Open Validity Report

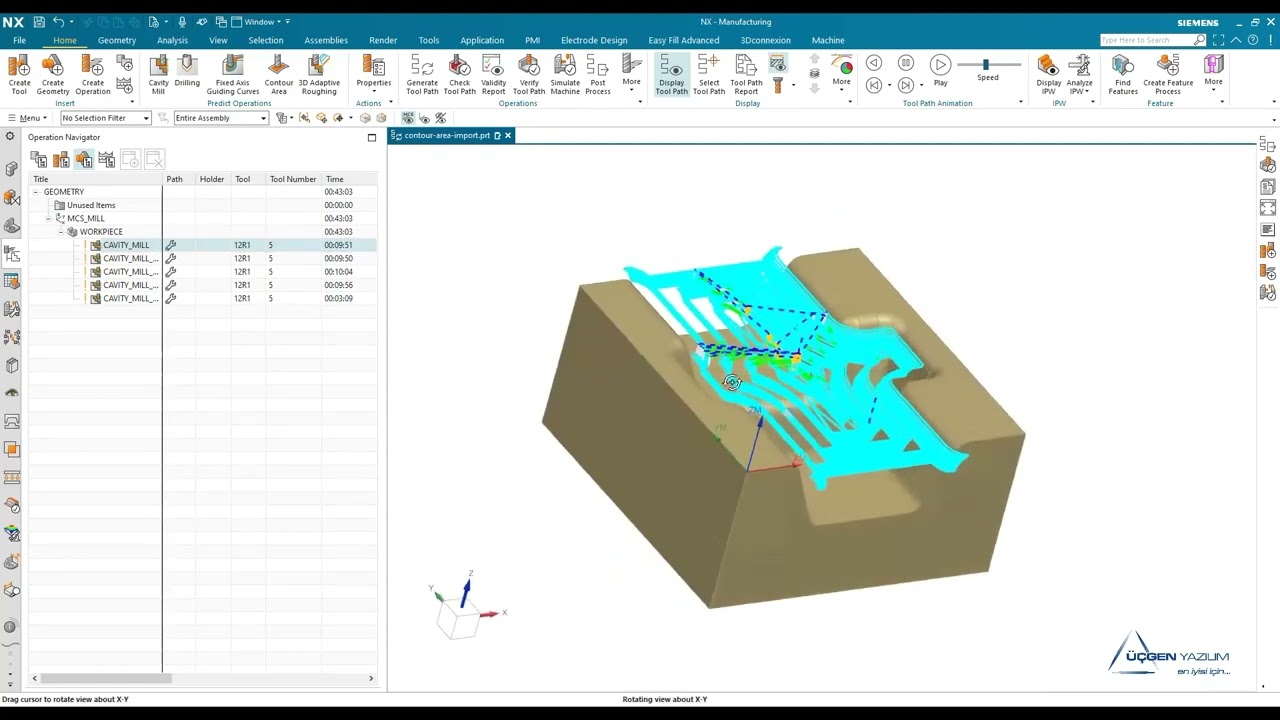click(493, 75)
